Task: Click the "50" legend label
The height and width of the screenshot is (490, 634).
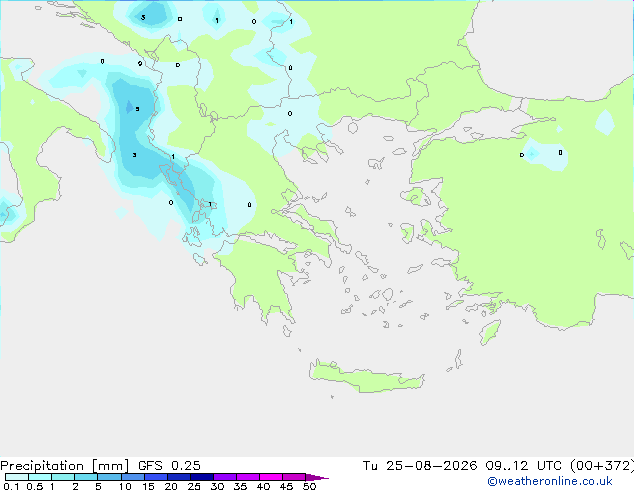Action: point(309,486)
